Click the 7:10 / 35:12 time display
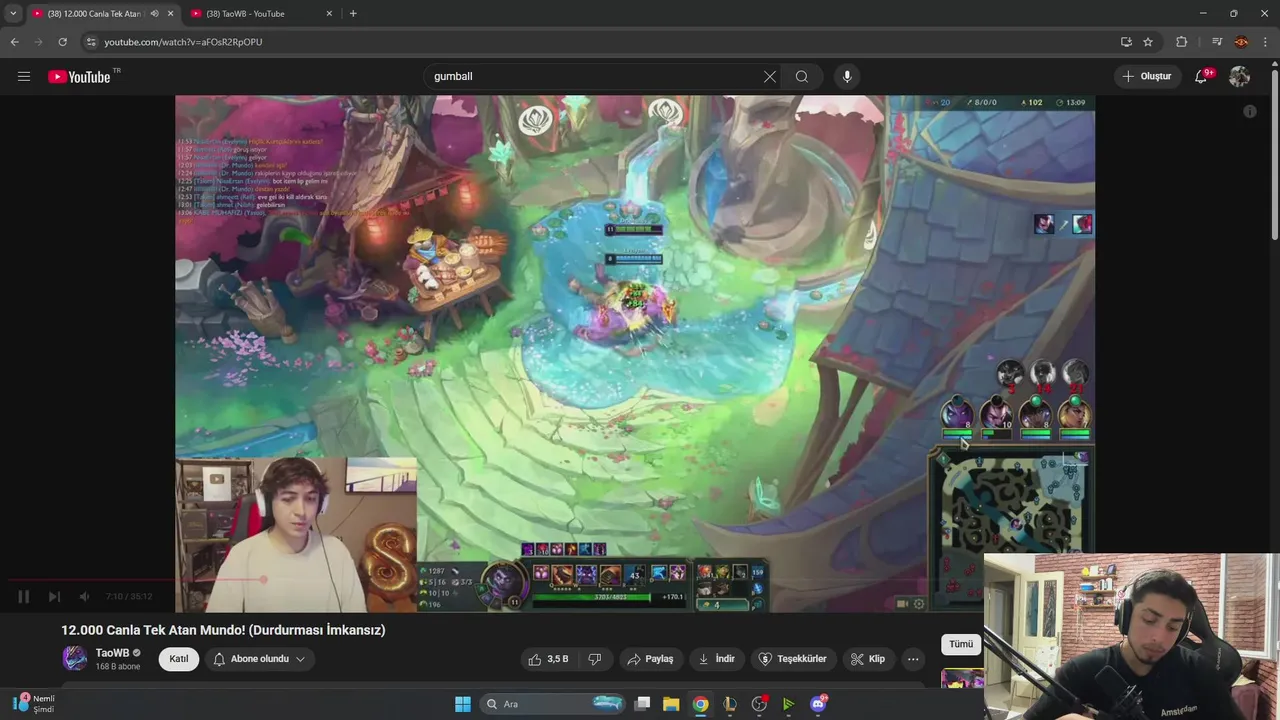 129,596
